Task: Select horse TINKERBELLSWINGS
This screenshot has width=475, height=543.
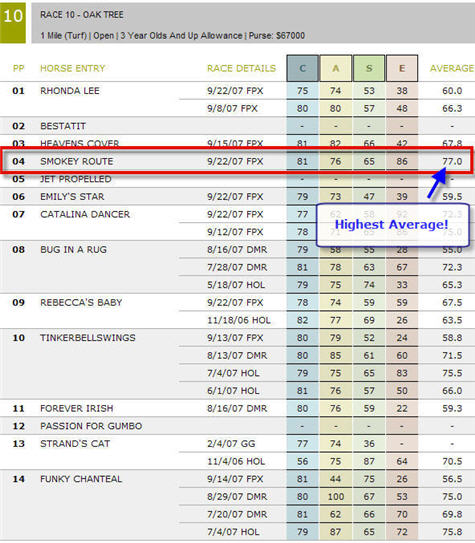Action: click(88, 338)
